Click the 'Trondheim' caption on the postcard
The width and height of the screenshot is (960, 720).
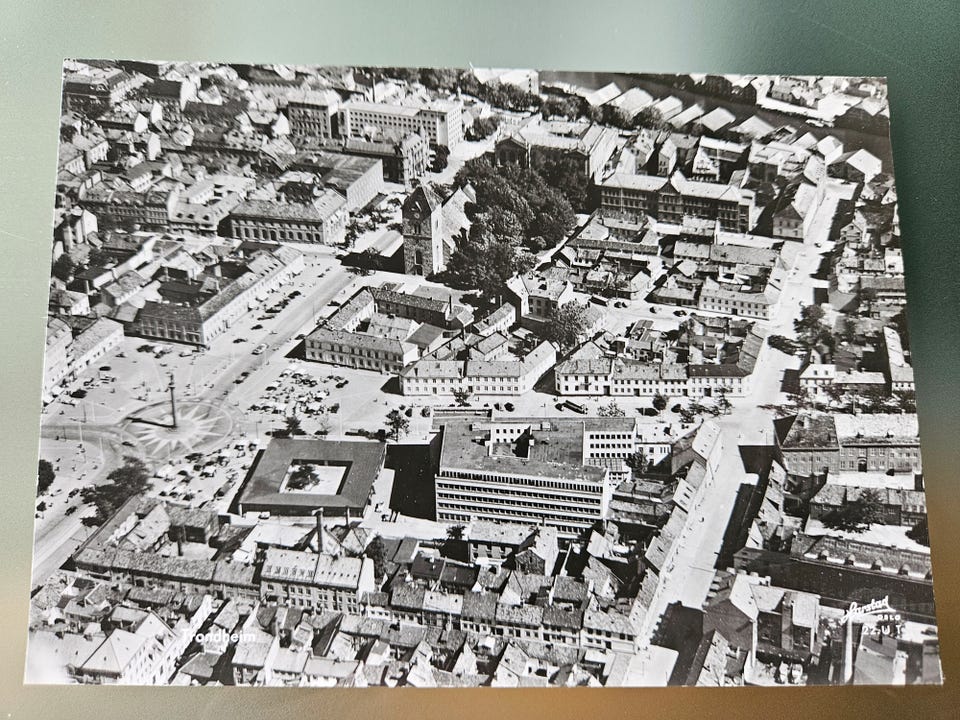[x=219, y=636]
